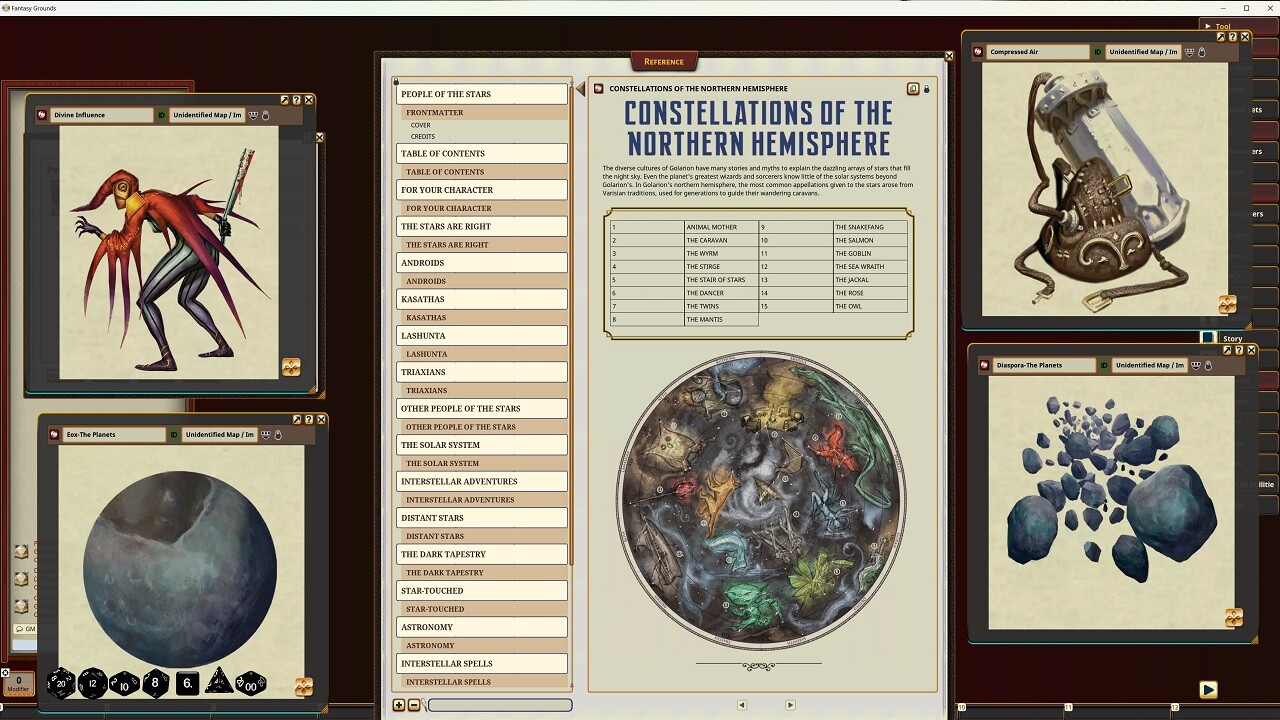Screen dimensions: 1280x720
Task: Roll the d8 die
Action: [x=152, y=684]
